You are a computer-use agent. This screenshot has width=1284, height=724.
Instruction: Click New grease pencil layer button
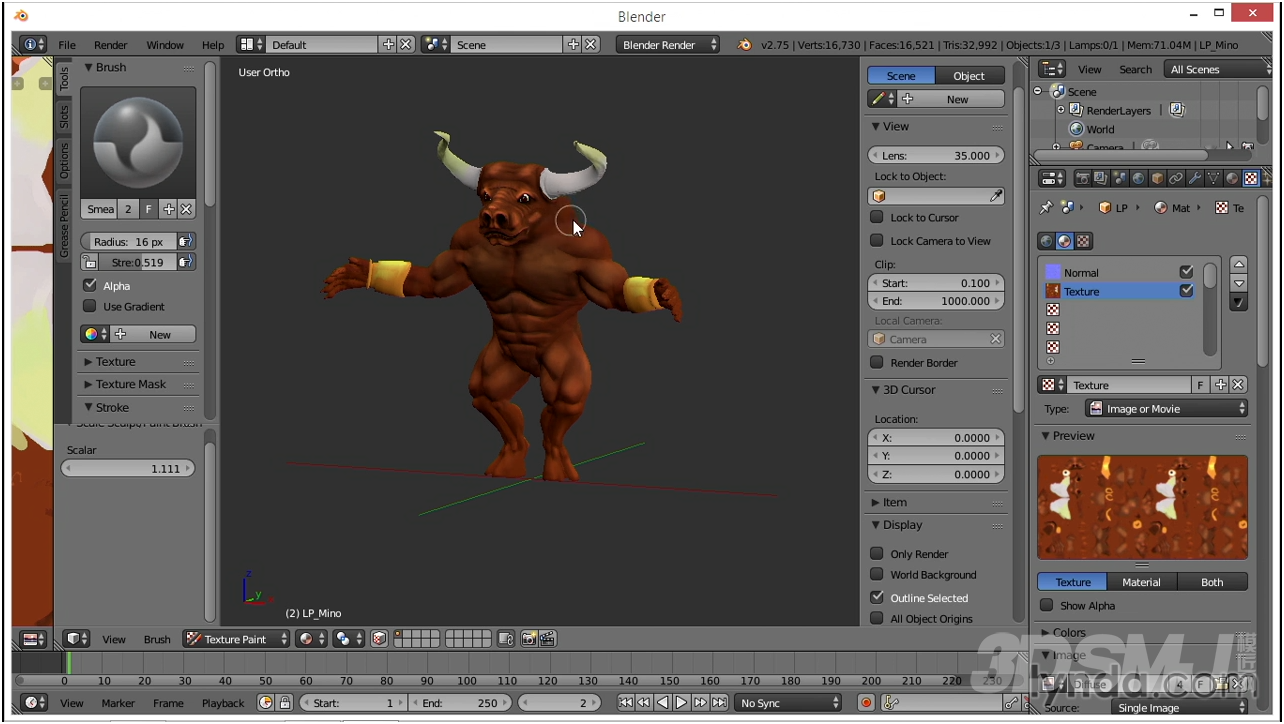950,99
